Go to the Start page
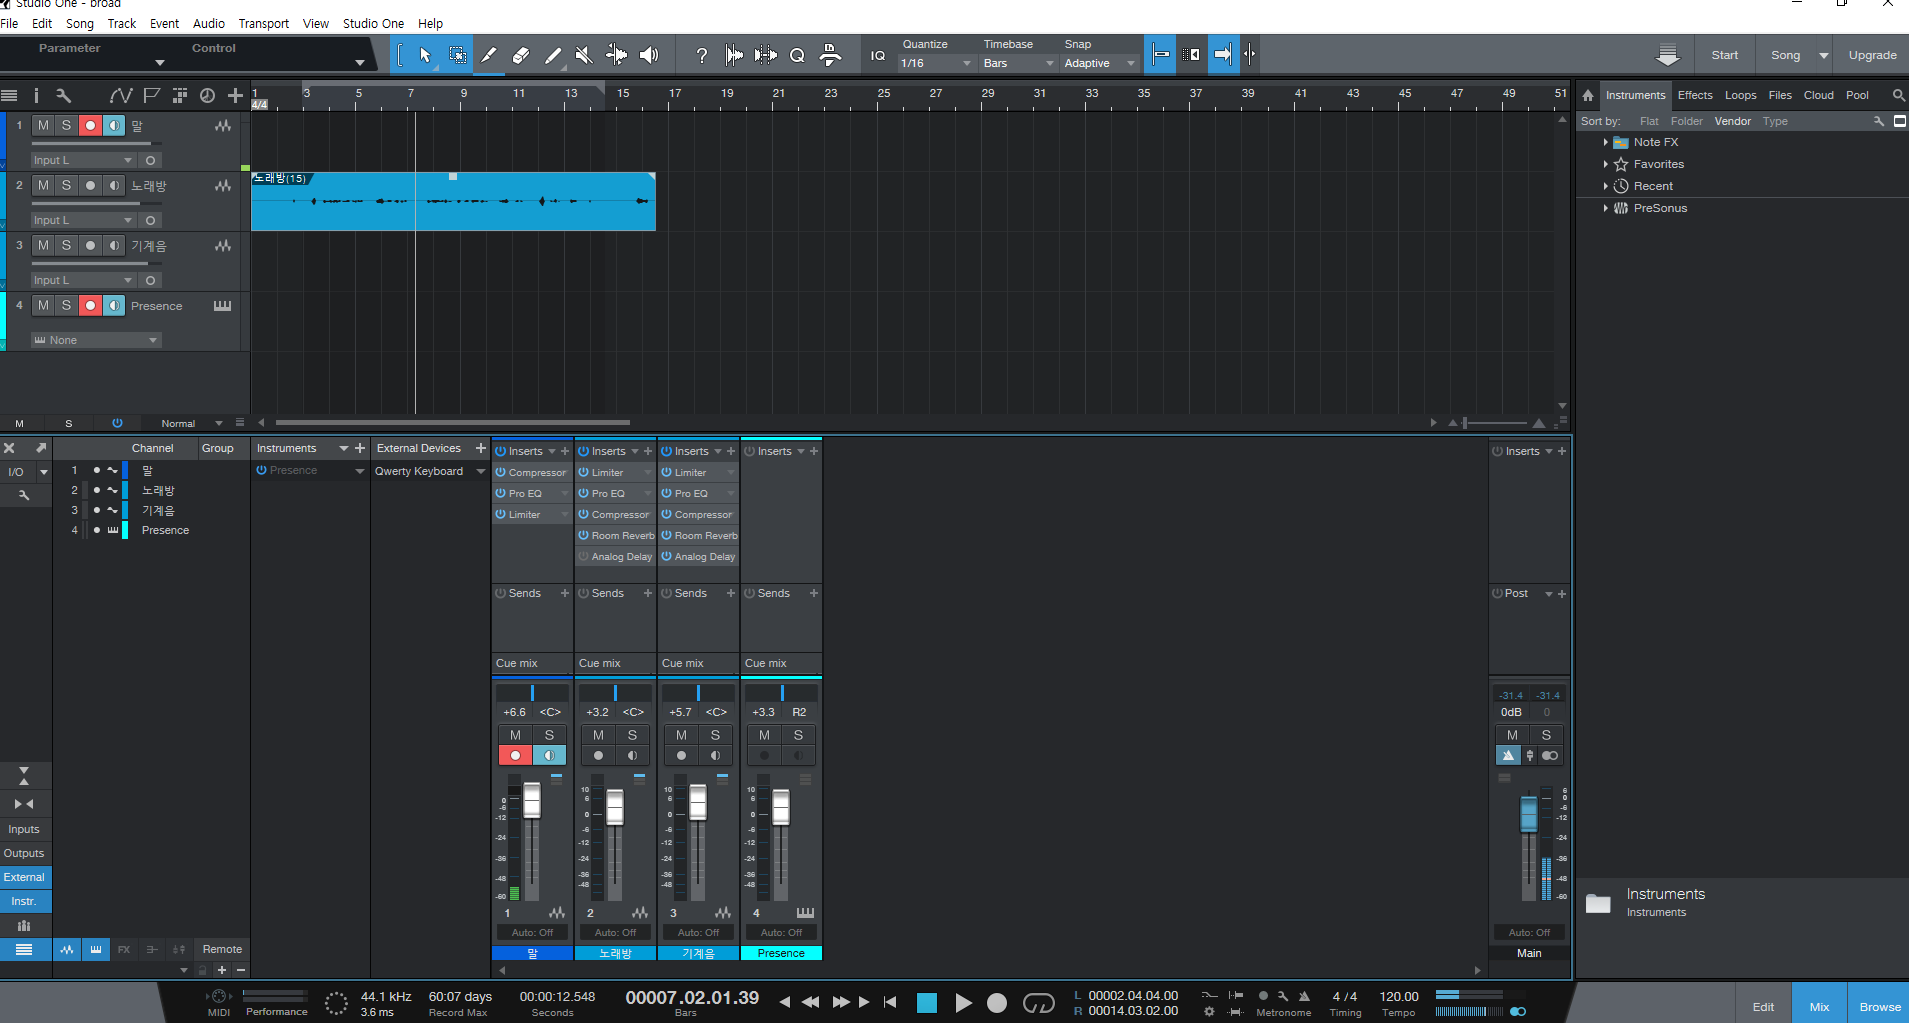This screenshot has width=1909, height=1023. coord(1724,55)
